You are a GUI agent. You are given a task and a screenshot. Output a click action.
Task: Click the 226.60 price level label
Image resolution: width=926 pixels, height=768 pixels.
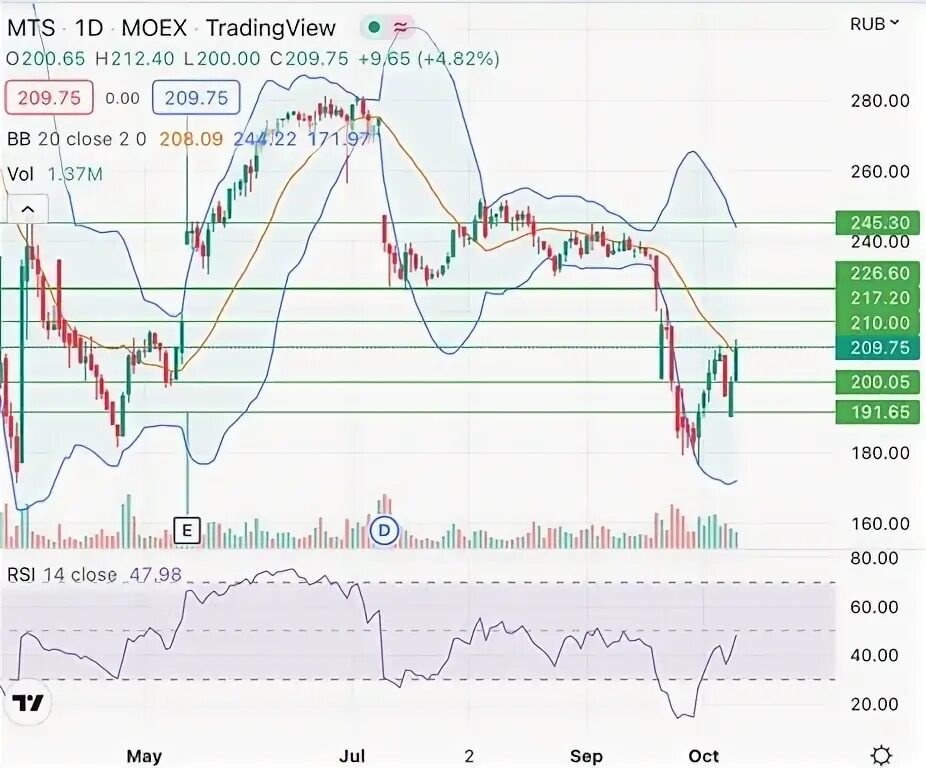[x=878, y=273]
